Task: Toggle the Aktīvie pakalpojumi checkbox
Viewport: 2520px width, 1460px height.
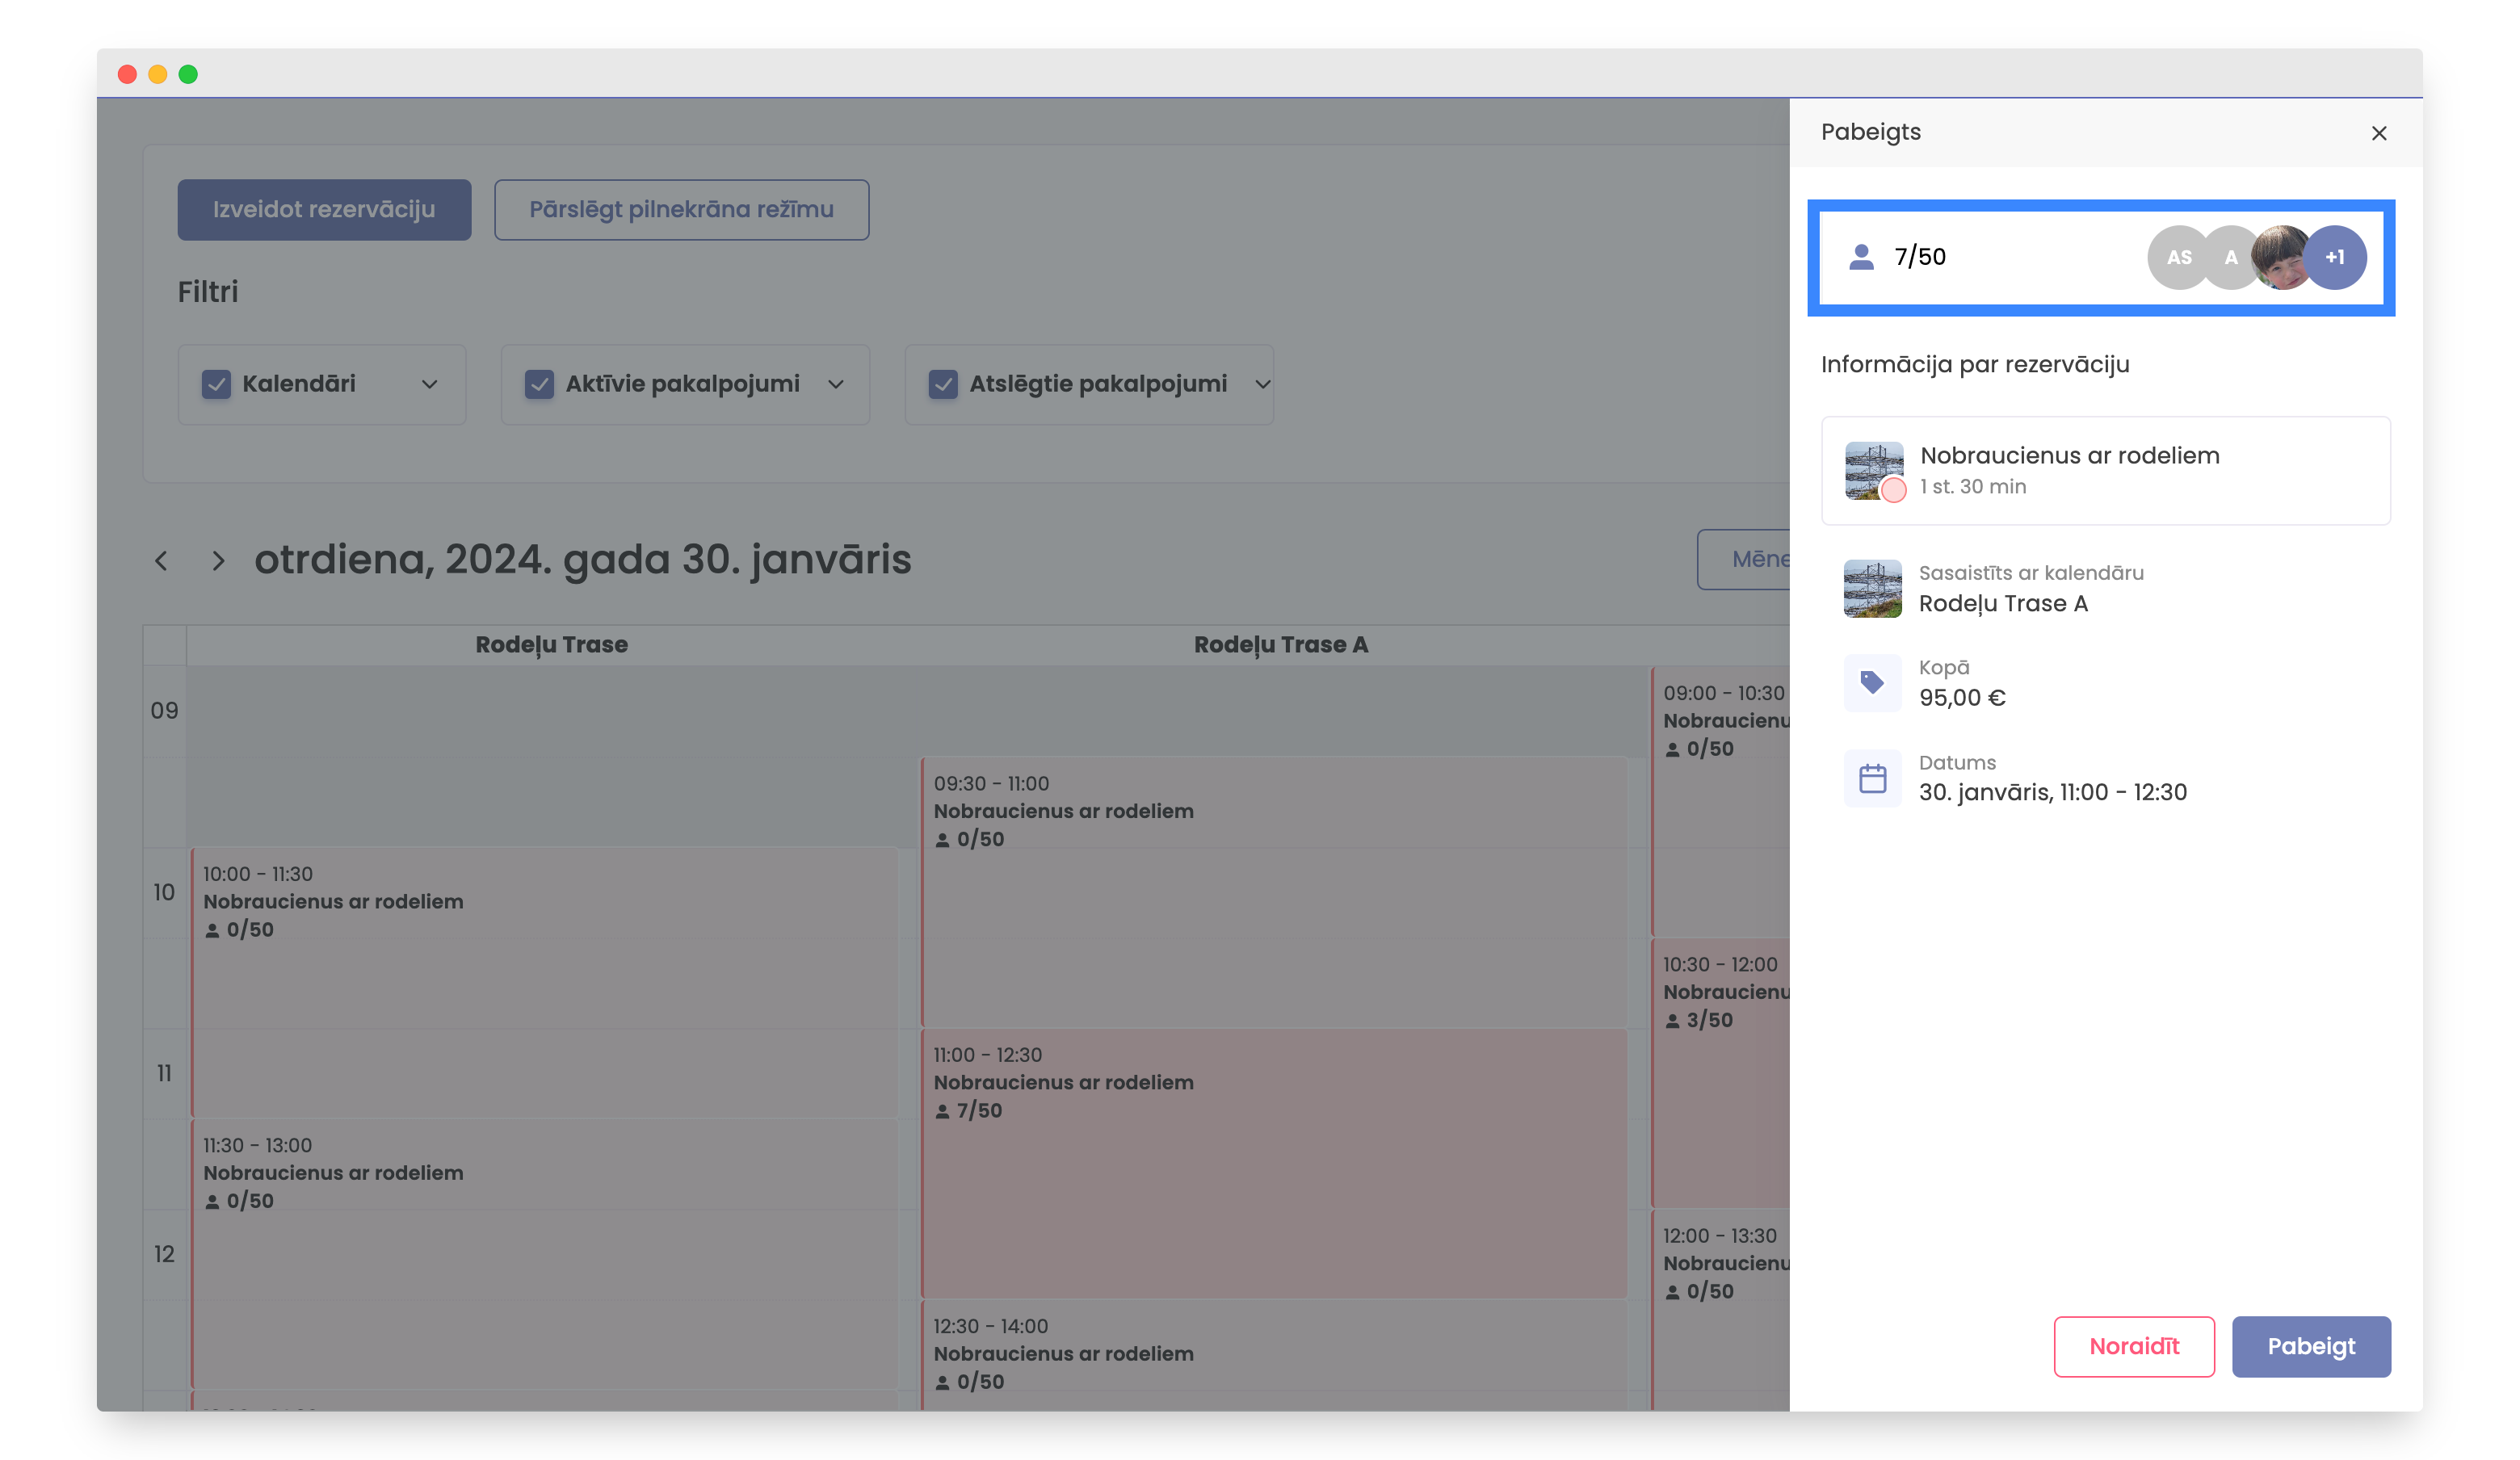Action: [539, 384]
